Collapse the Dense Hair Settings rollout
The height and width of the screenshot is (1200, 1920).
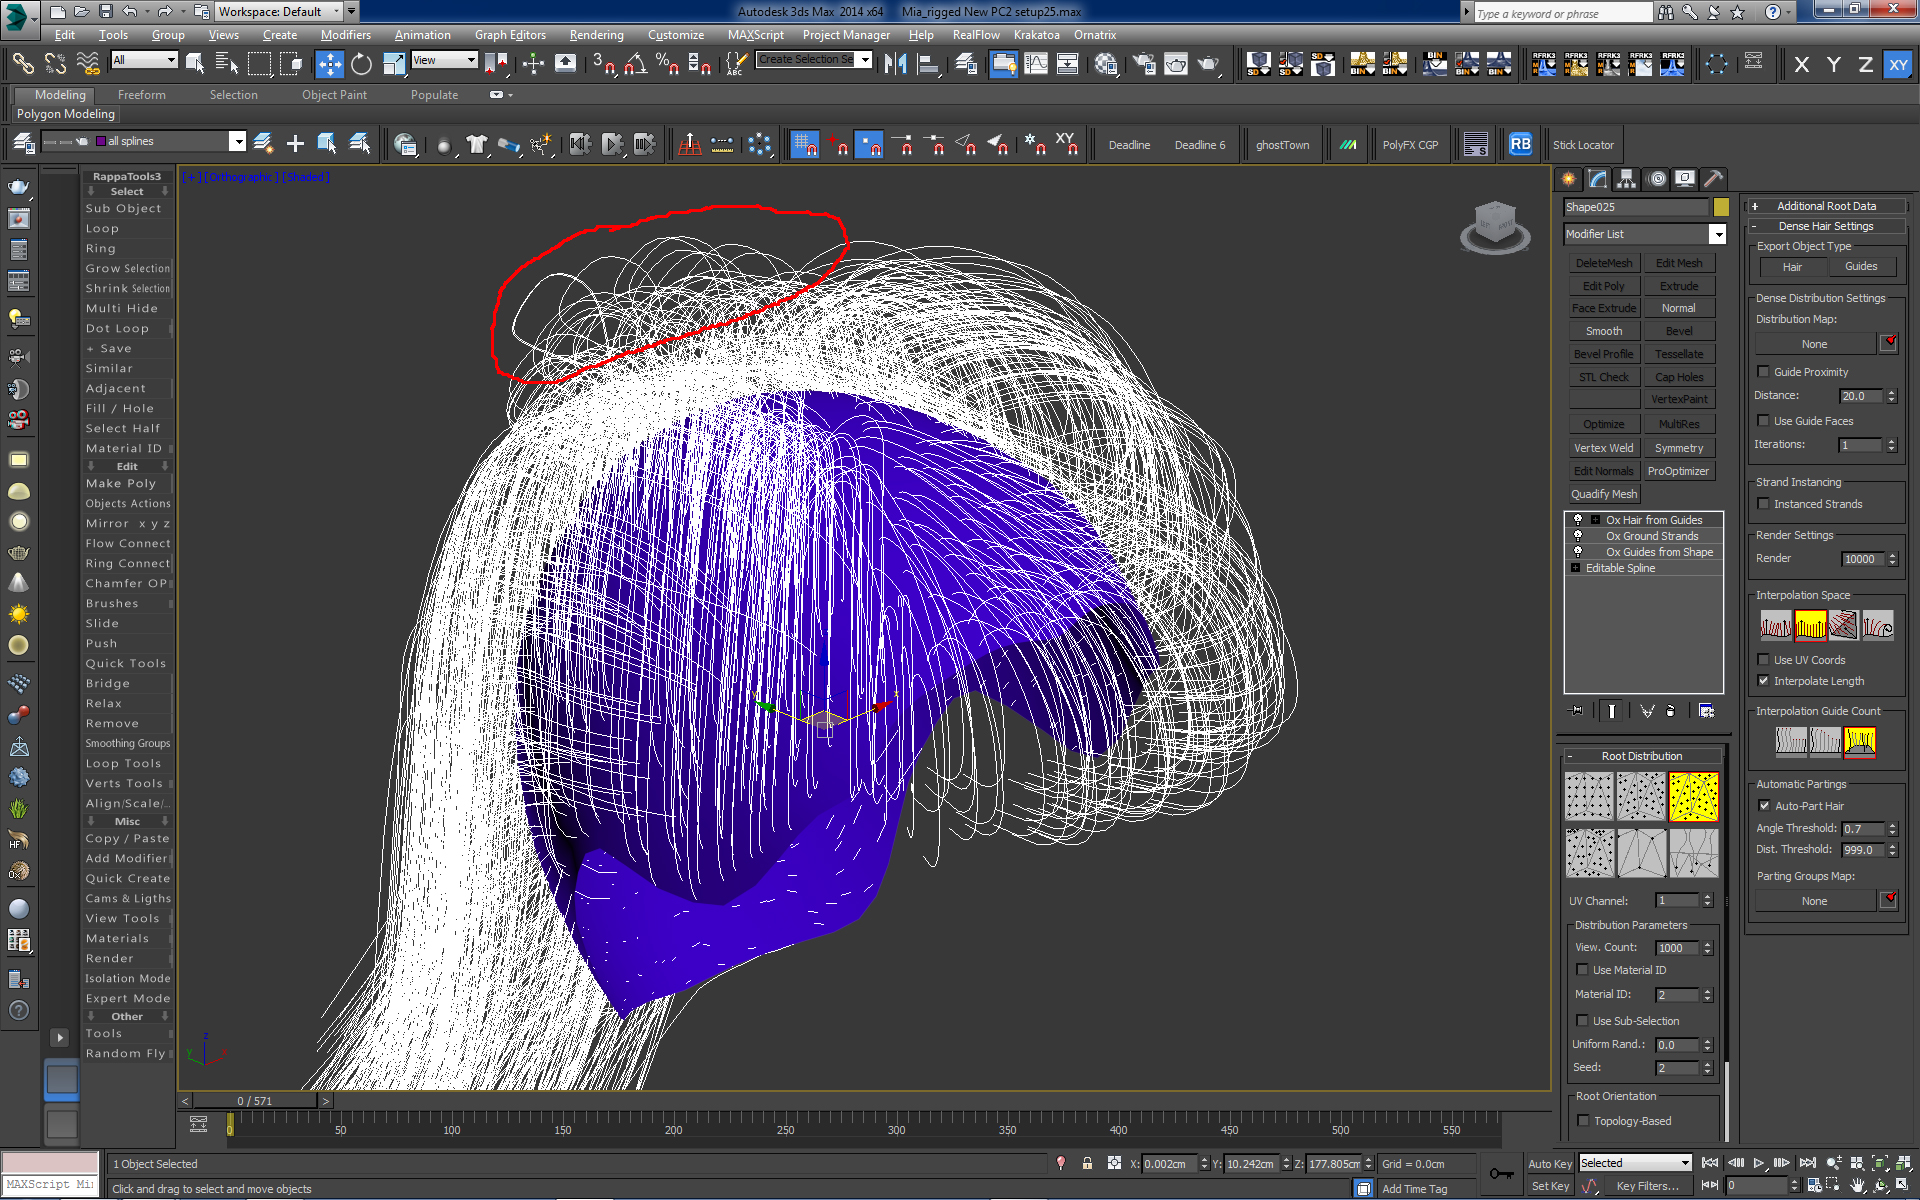tap(1826, 226)
